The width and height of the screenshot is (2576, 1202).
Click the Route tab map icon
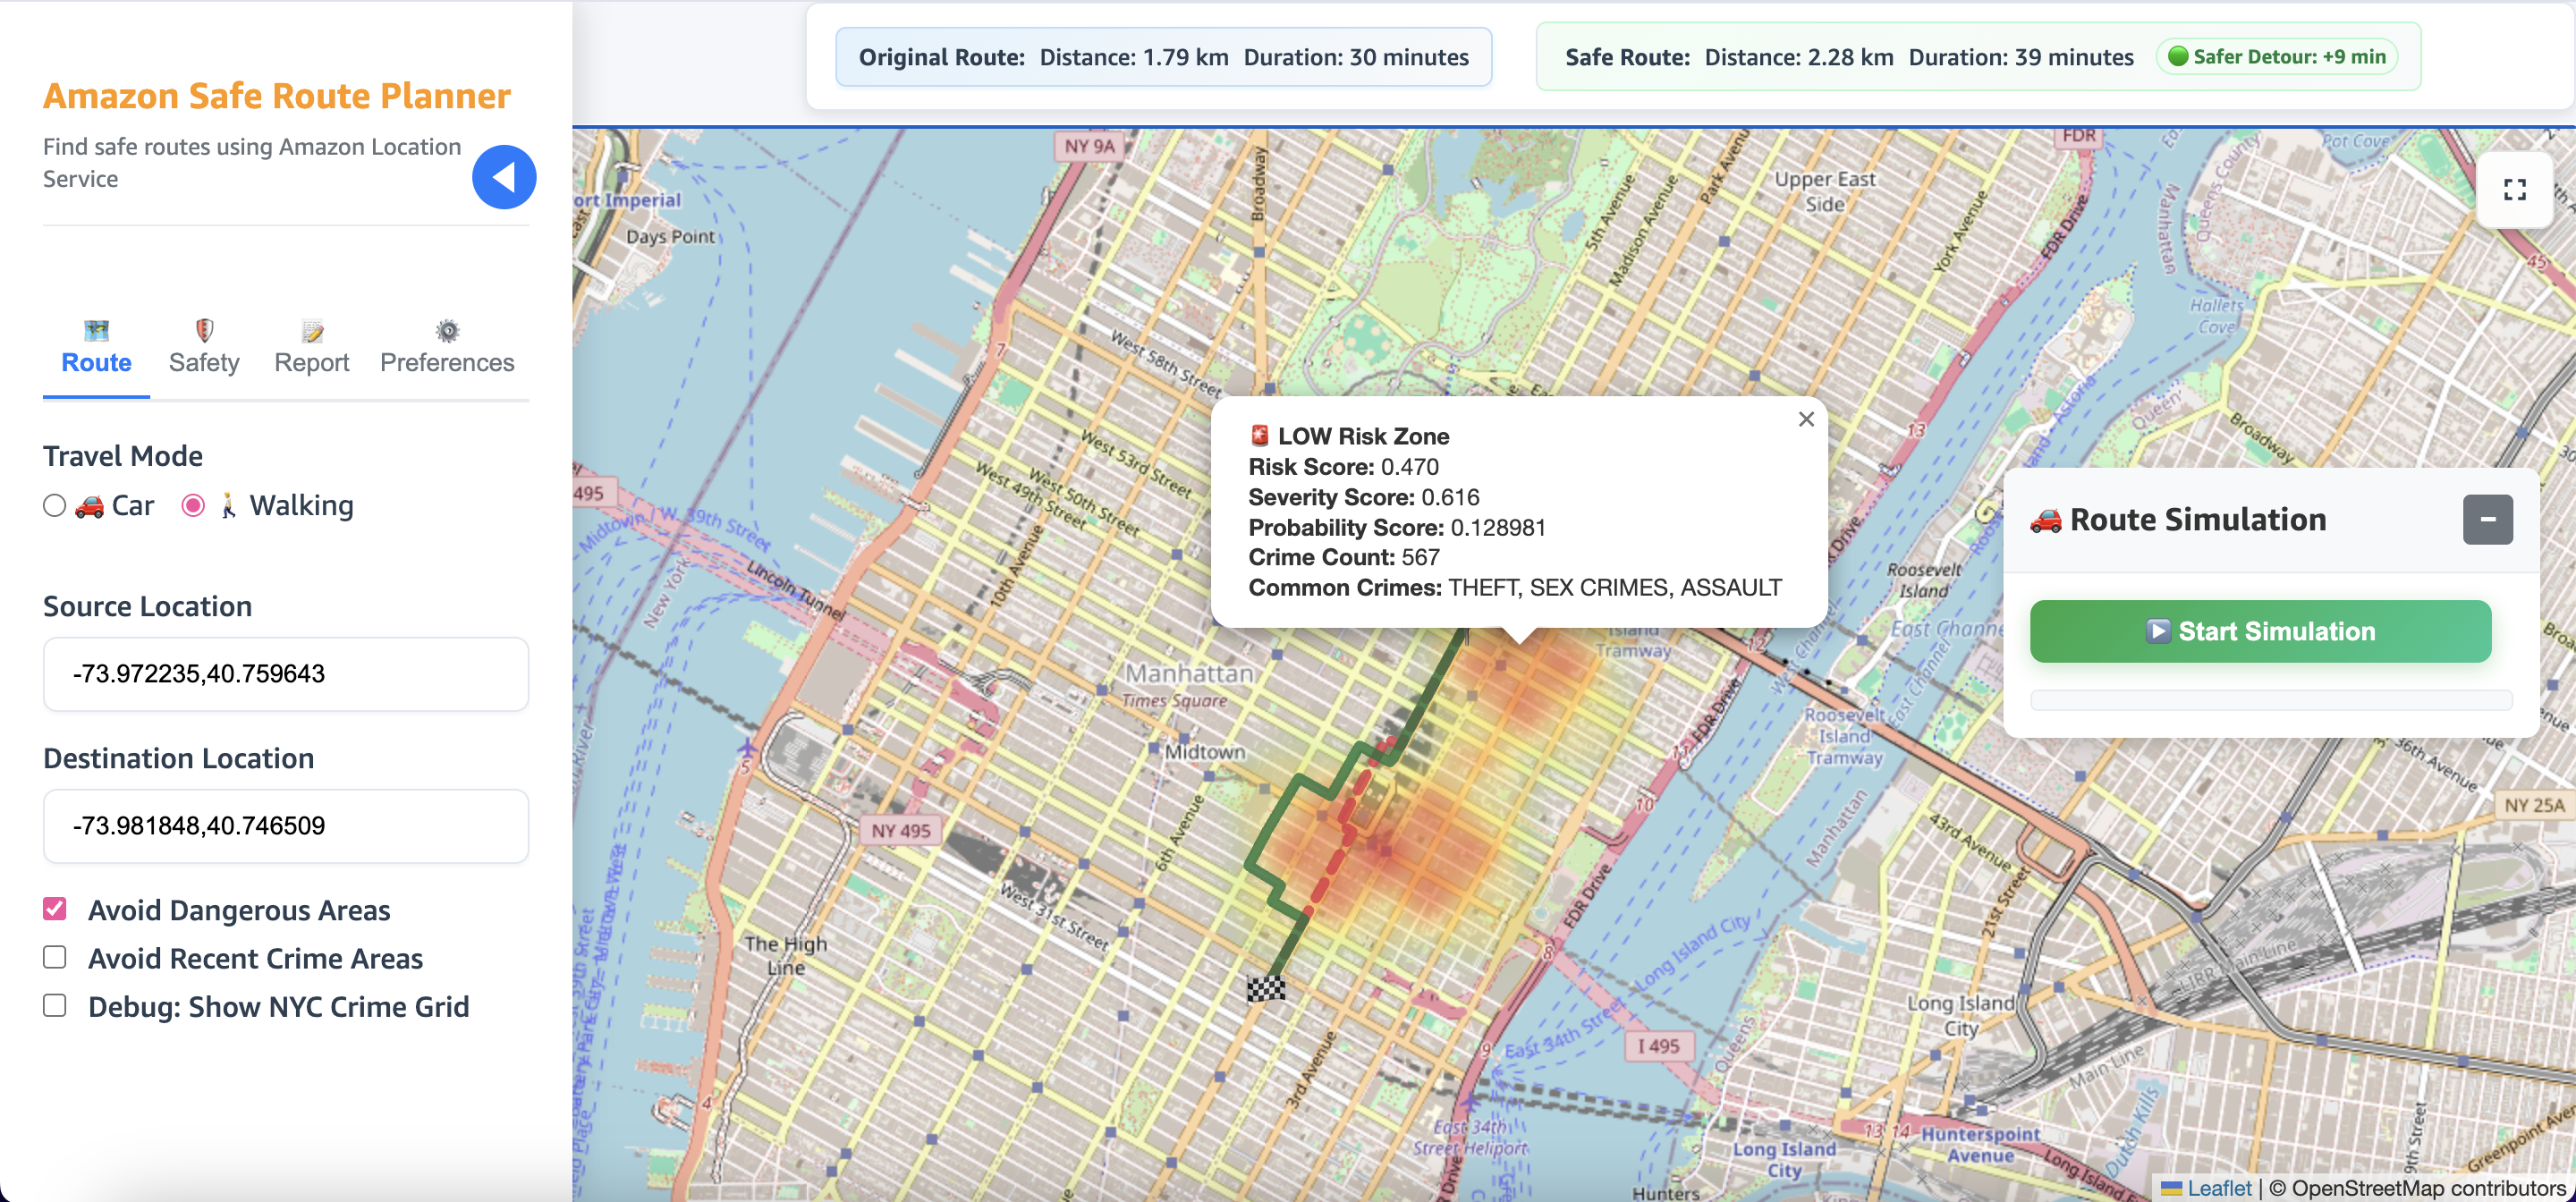pyautogui.click(x=96, y=330)
